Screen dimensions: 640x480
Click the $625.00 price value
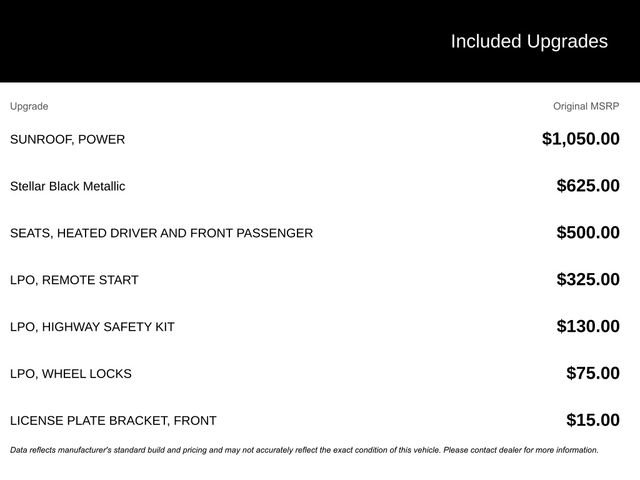tap(588, 186)
